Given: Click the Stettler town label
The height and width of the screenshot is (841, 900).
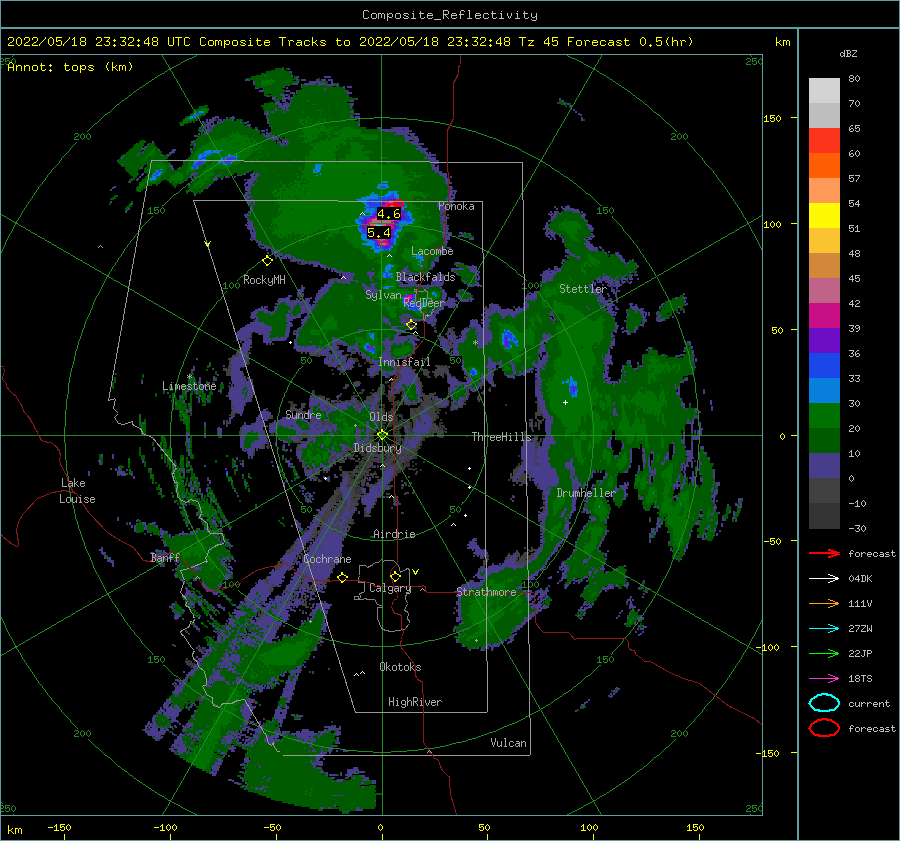Looking at the screenshot, I should (583, 289).
